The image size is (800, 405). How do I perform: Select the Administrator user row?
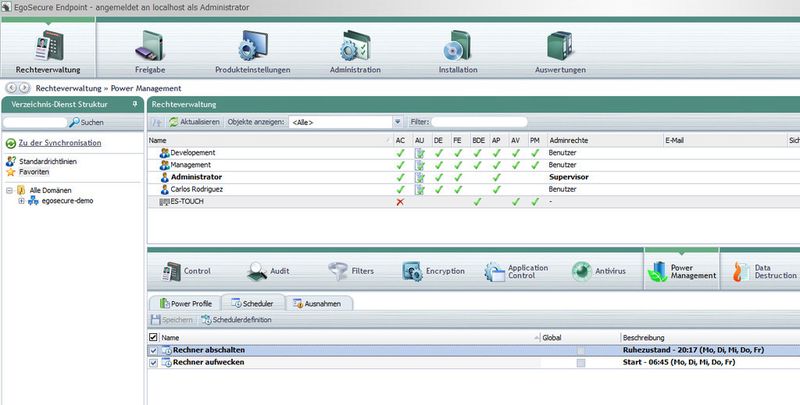[473, 177]
